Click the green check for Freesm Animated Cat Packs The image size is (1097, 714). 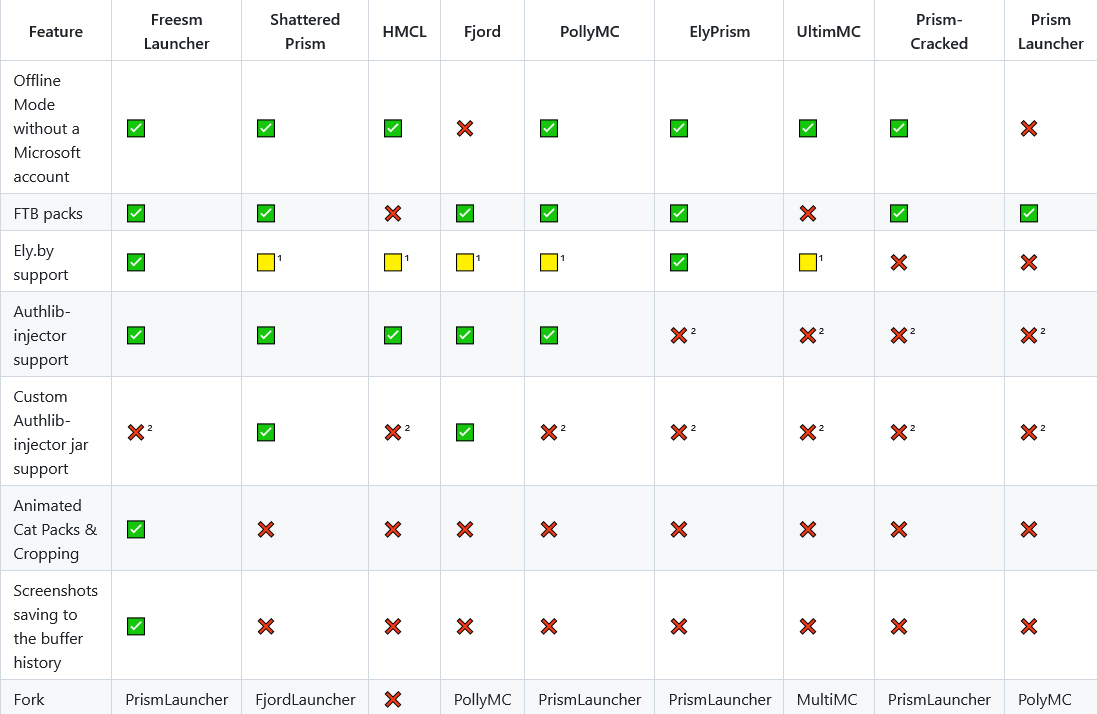[136, 529]
